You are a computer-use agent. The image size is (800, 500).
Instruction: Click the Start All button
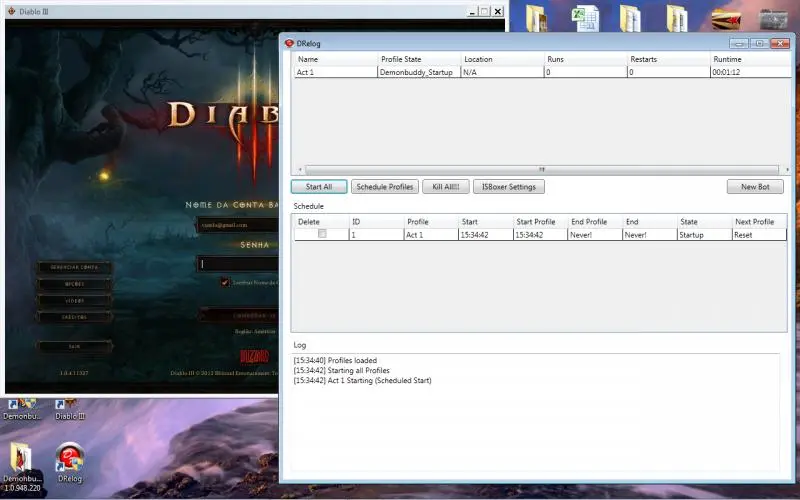[319, 187]
